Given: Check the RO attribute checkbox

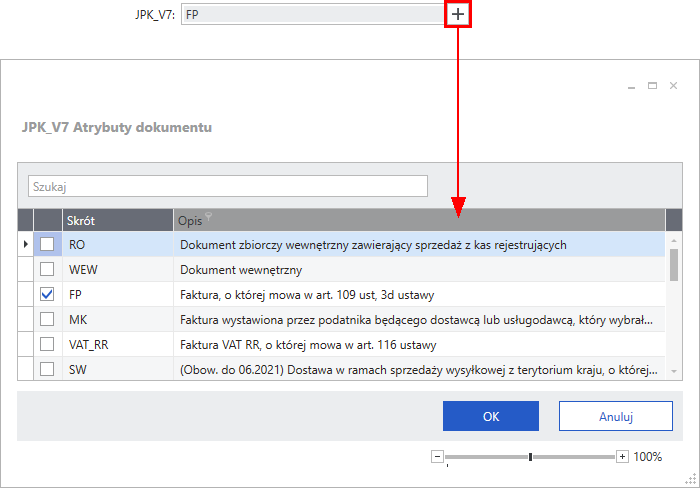Looking at the screenshot, I should [x=47, y=244].
